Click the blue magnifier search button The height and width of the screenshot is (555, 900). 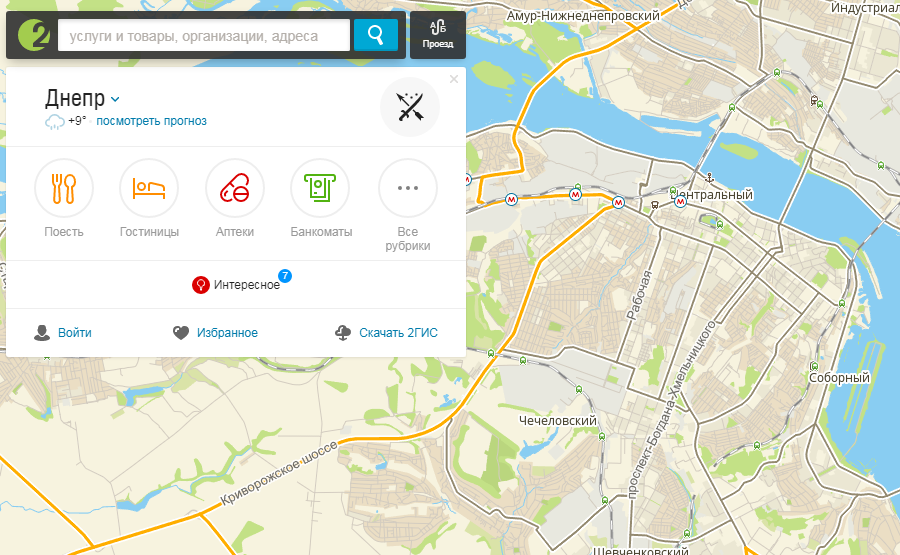(376, 35)
